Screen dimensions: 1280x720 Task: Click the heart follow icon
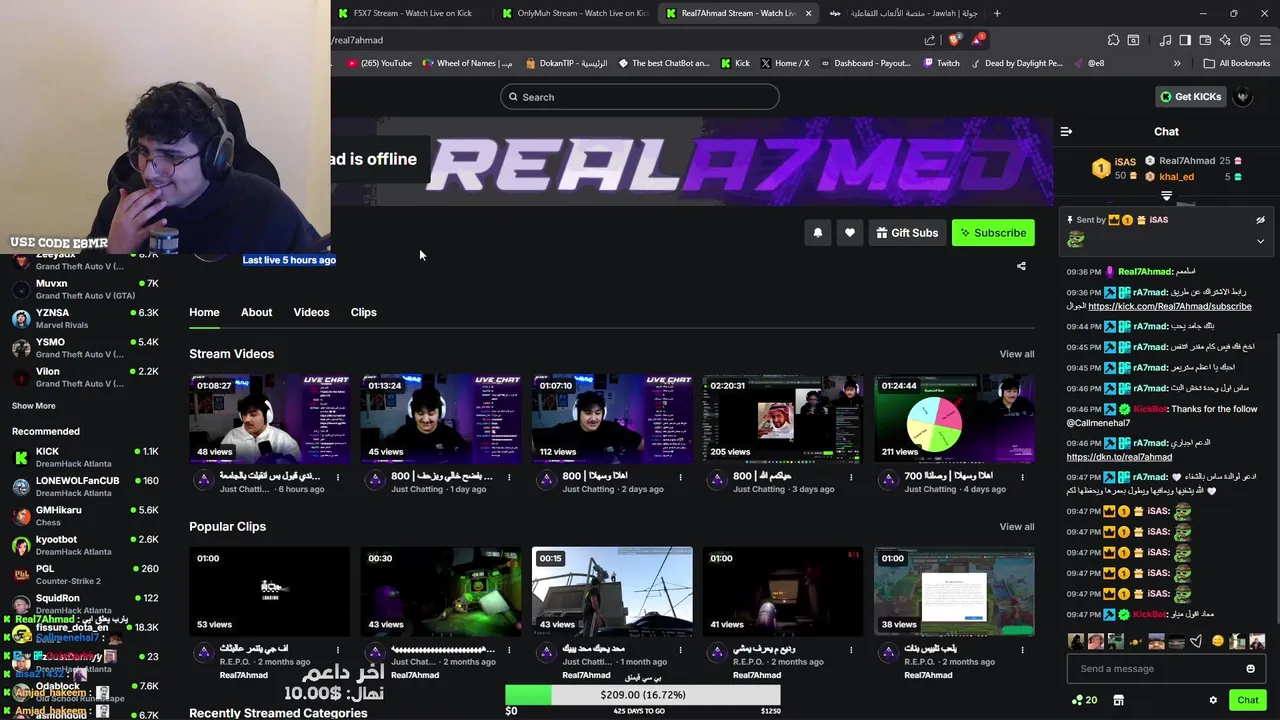coord(849,233)
